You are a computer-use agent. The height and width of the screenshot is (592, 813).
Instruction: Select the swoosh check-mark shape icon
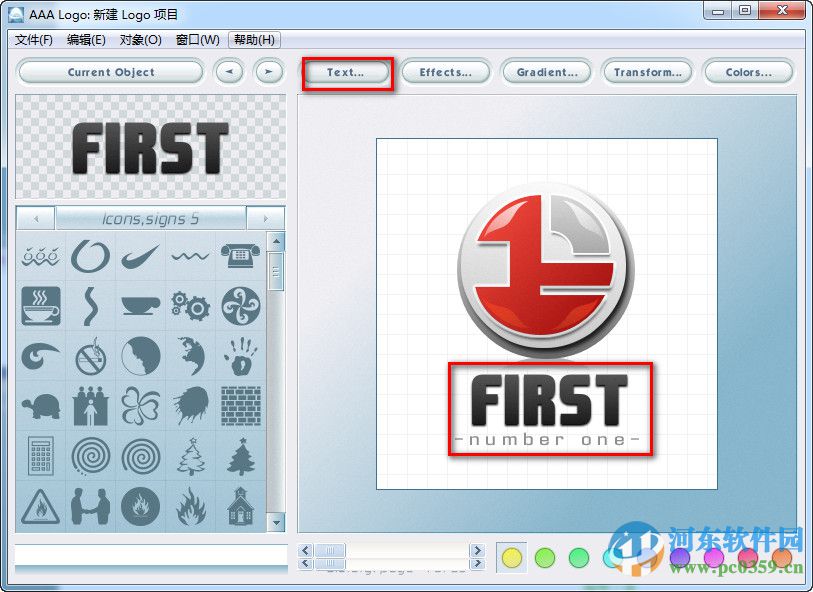[x=140, y=257]
